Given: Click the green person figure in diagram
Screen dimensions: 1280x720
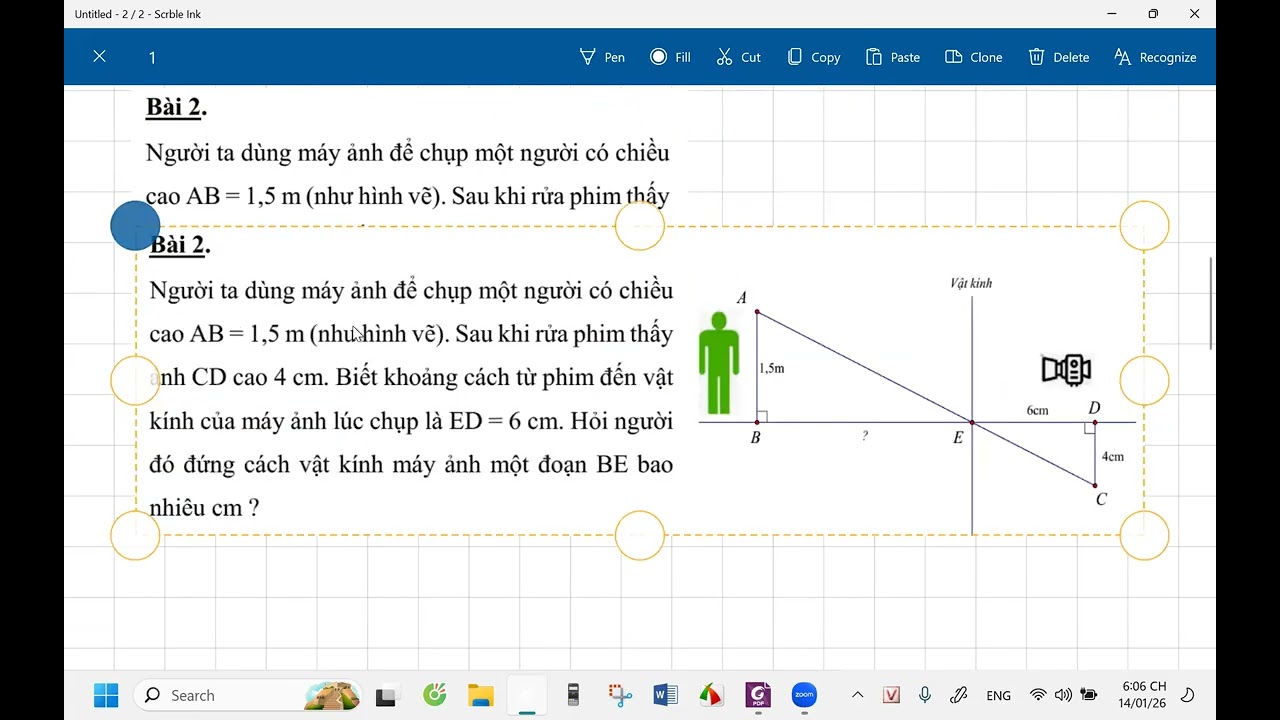Looking at the screenshot, I should pyautogui.click(x=719, y=362).
